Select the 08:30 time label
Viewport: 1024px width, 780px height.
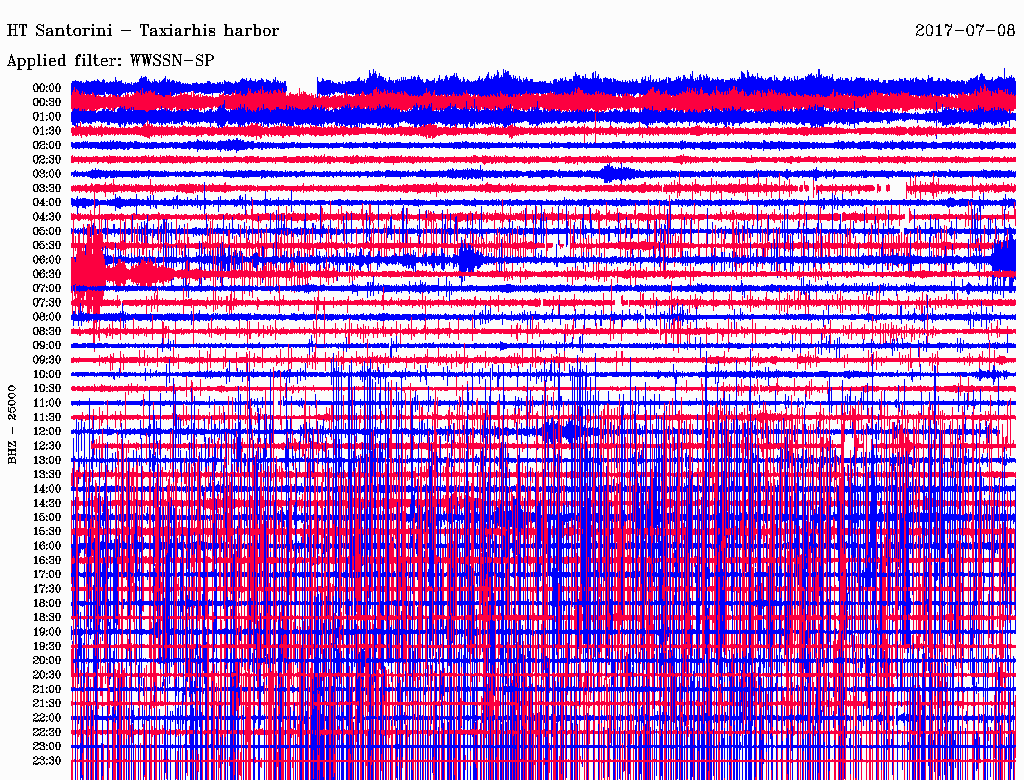(47, 332)
